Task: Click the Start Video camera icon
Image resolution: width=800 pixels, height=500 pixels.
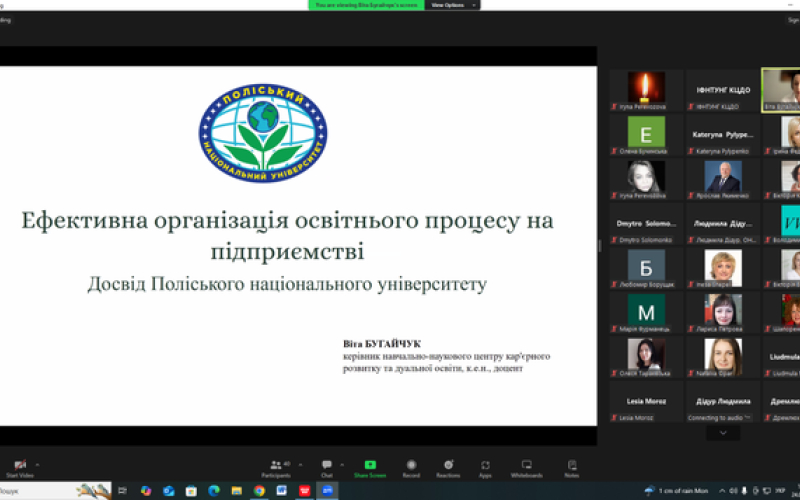Action: pyautogui.click(x=20, y=465)
